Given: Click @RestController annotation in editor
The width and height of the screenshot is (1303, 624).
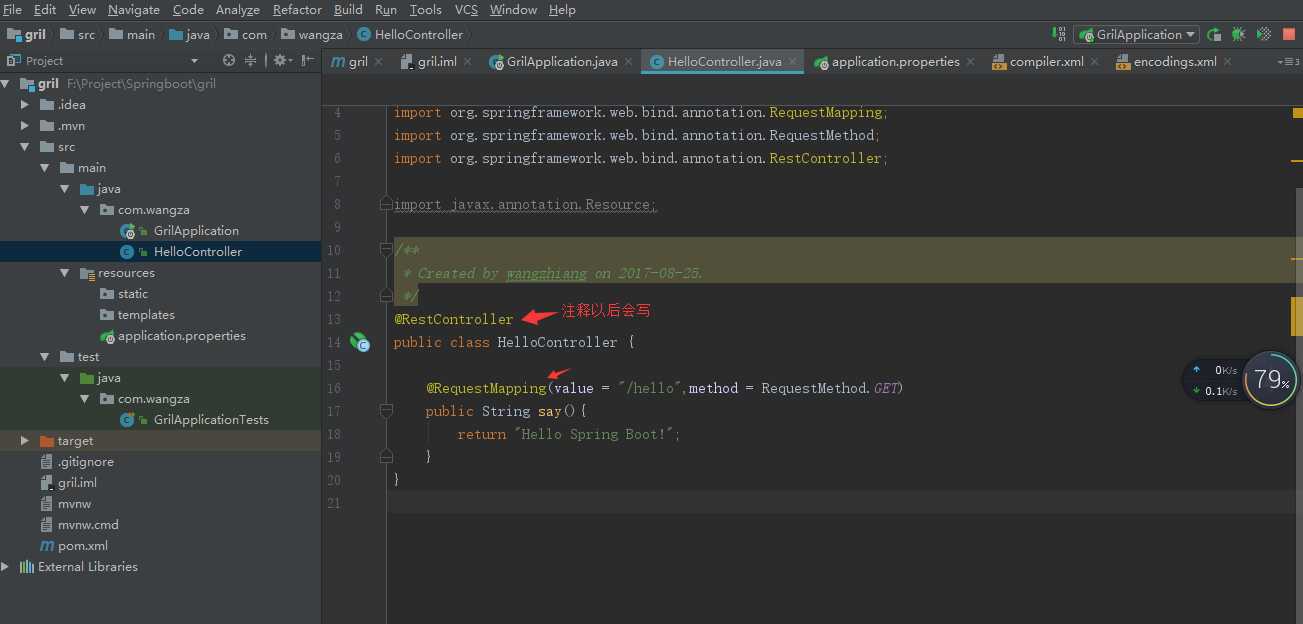Looking at the screenshot, I should click(x=454, y=320).
